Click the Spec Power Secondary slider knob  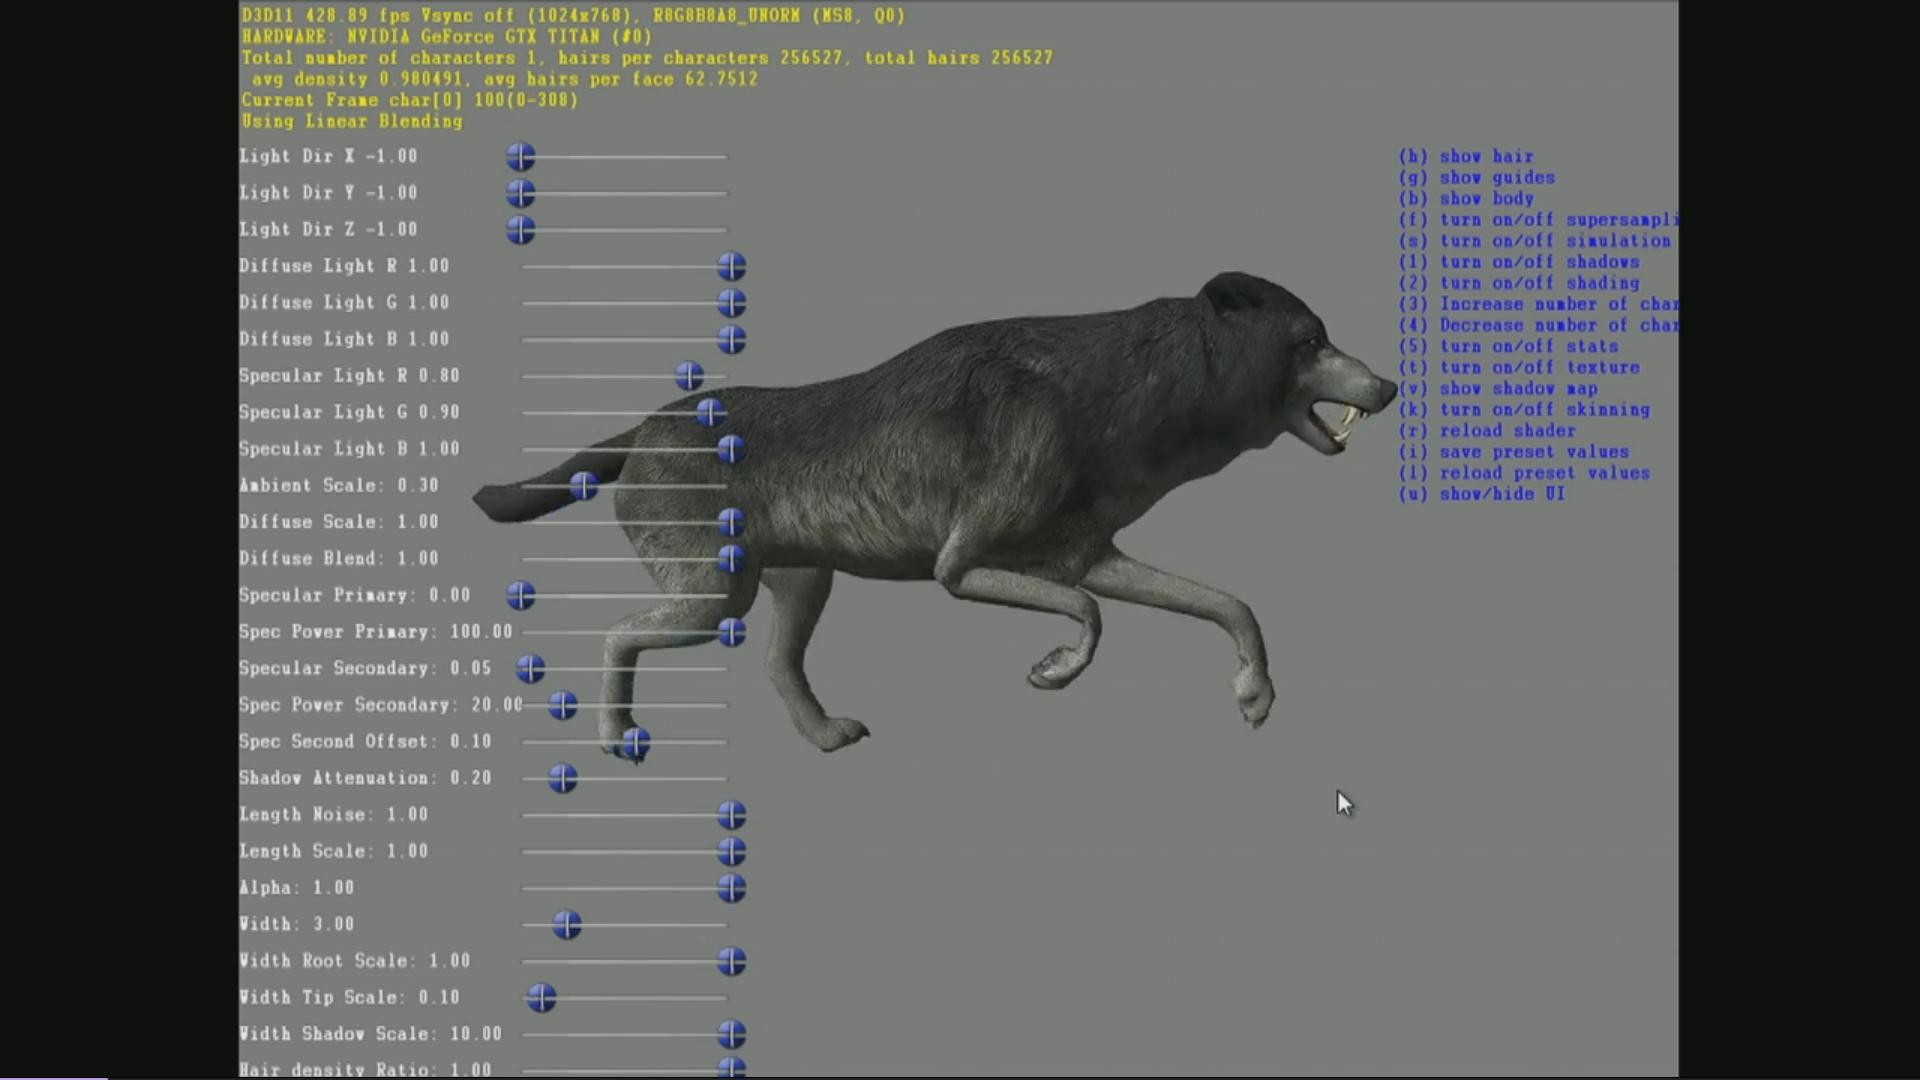click(x=563, y=706)
